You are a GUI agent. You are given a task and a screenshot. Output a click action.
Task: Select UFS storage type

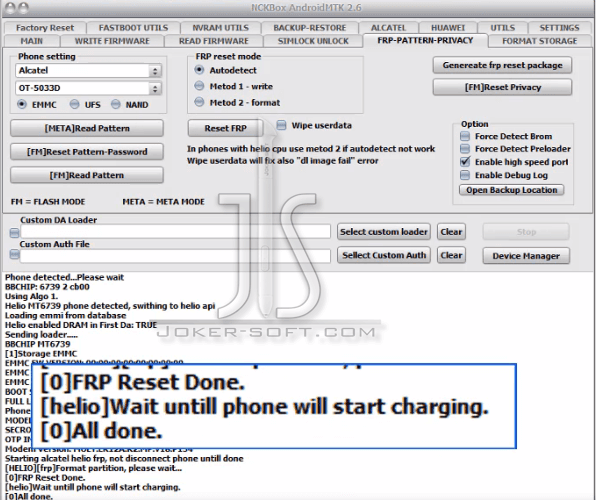(x=74, y=105)
